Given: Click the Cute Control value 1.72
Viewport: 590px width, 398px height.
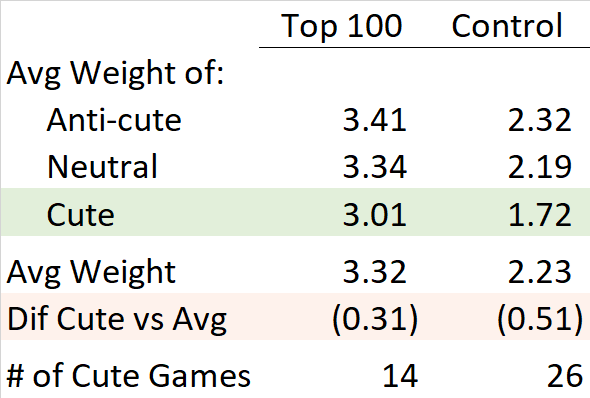Looking at the screenshot, I should pos(540,215).
